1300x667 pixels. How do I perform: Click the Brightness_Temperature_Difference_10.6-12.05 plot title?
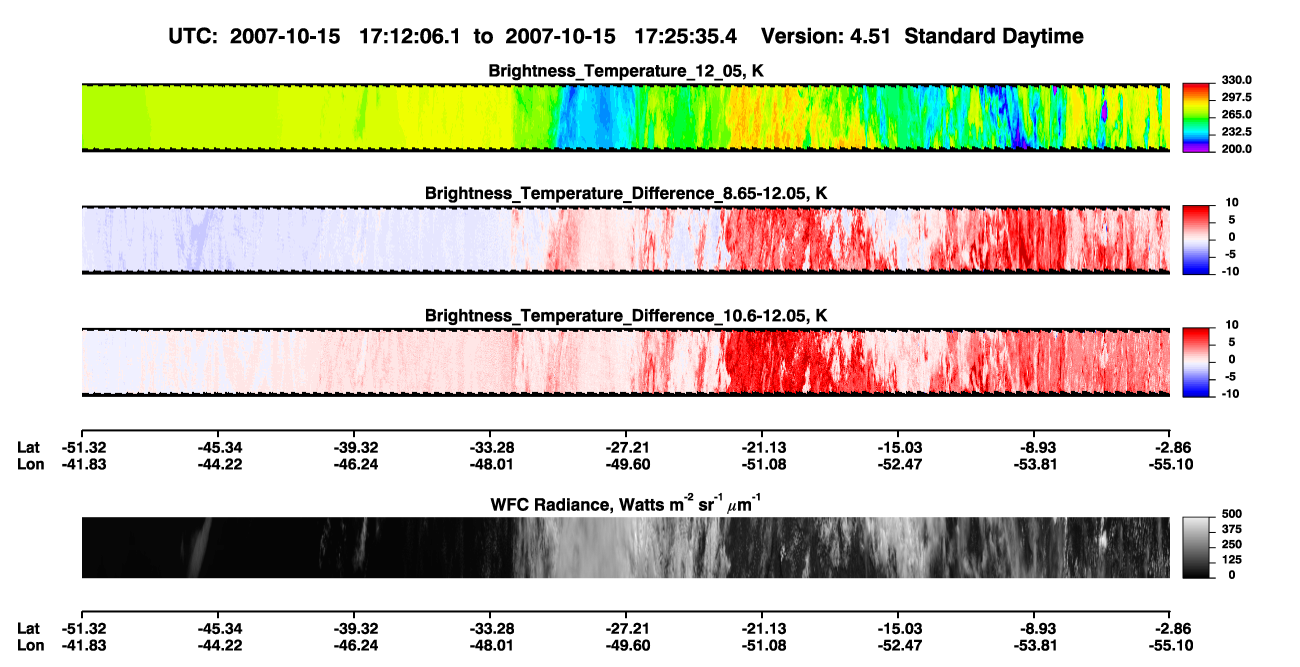pyautogui.click(x=626, y=316)
